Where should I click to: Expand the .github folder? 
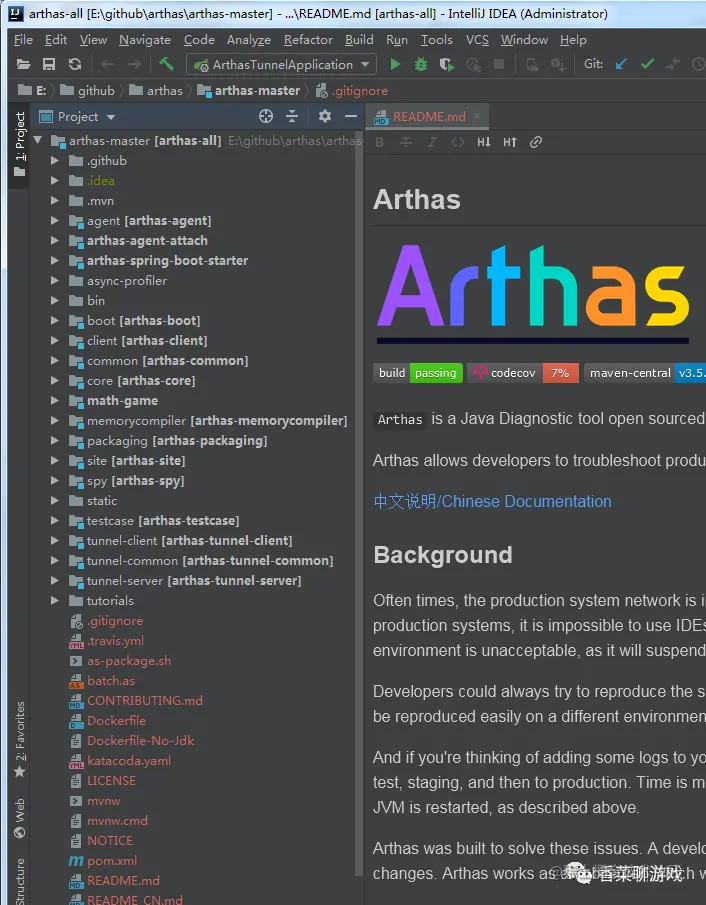pyautogui.click(x=55, y=160)
